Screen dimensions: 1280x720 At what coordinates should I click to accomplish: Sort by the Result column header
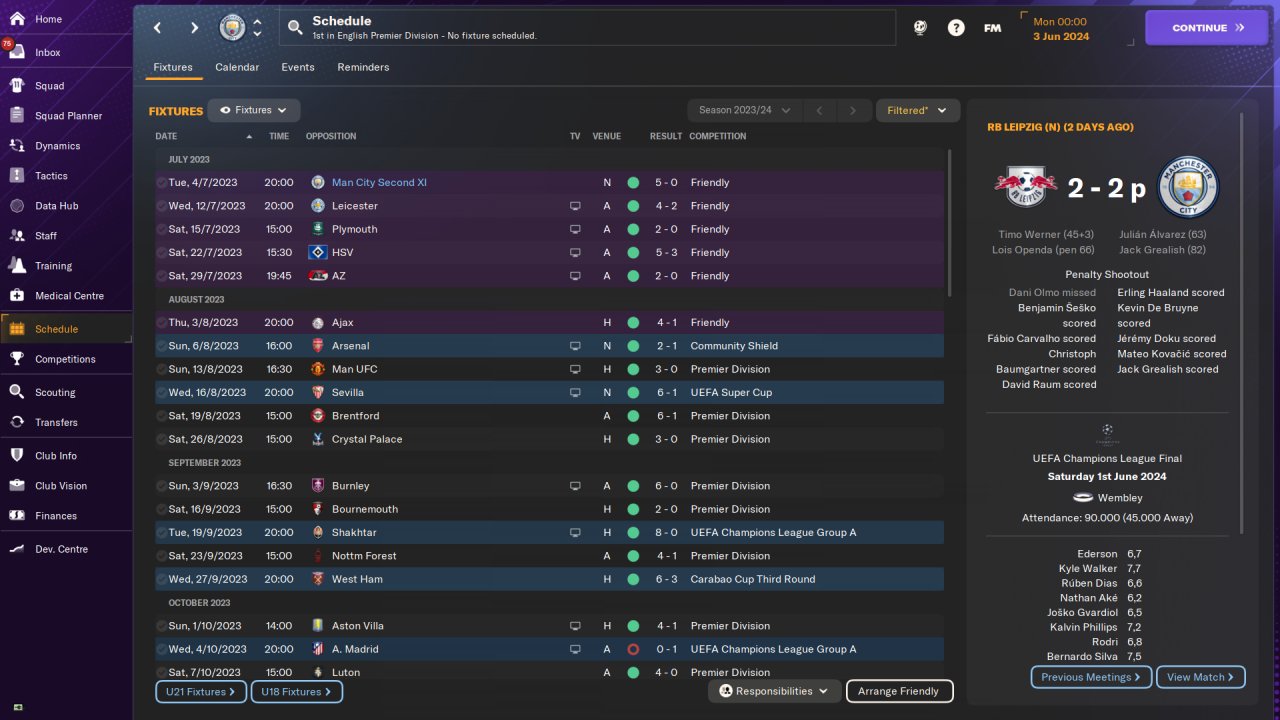coord(666,136)
